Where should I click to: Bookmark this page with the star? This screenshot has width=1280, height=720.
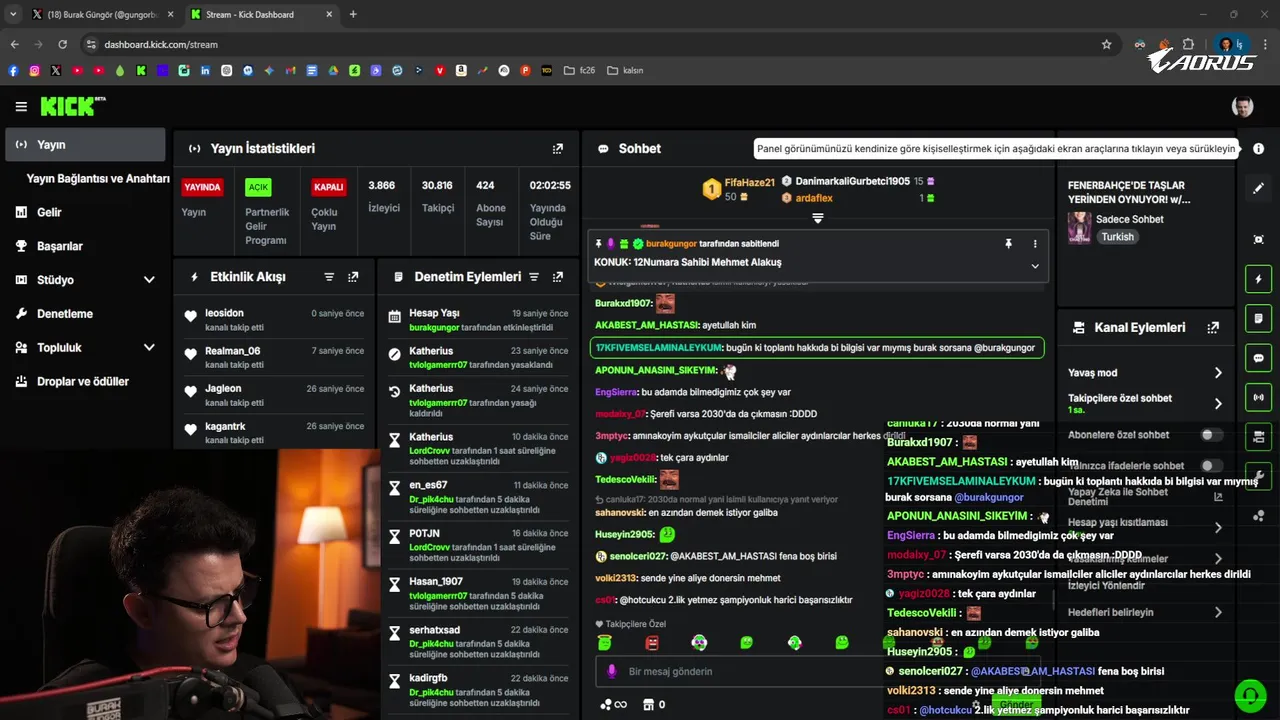point(1106,44)
